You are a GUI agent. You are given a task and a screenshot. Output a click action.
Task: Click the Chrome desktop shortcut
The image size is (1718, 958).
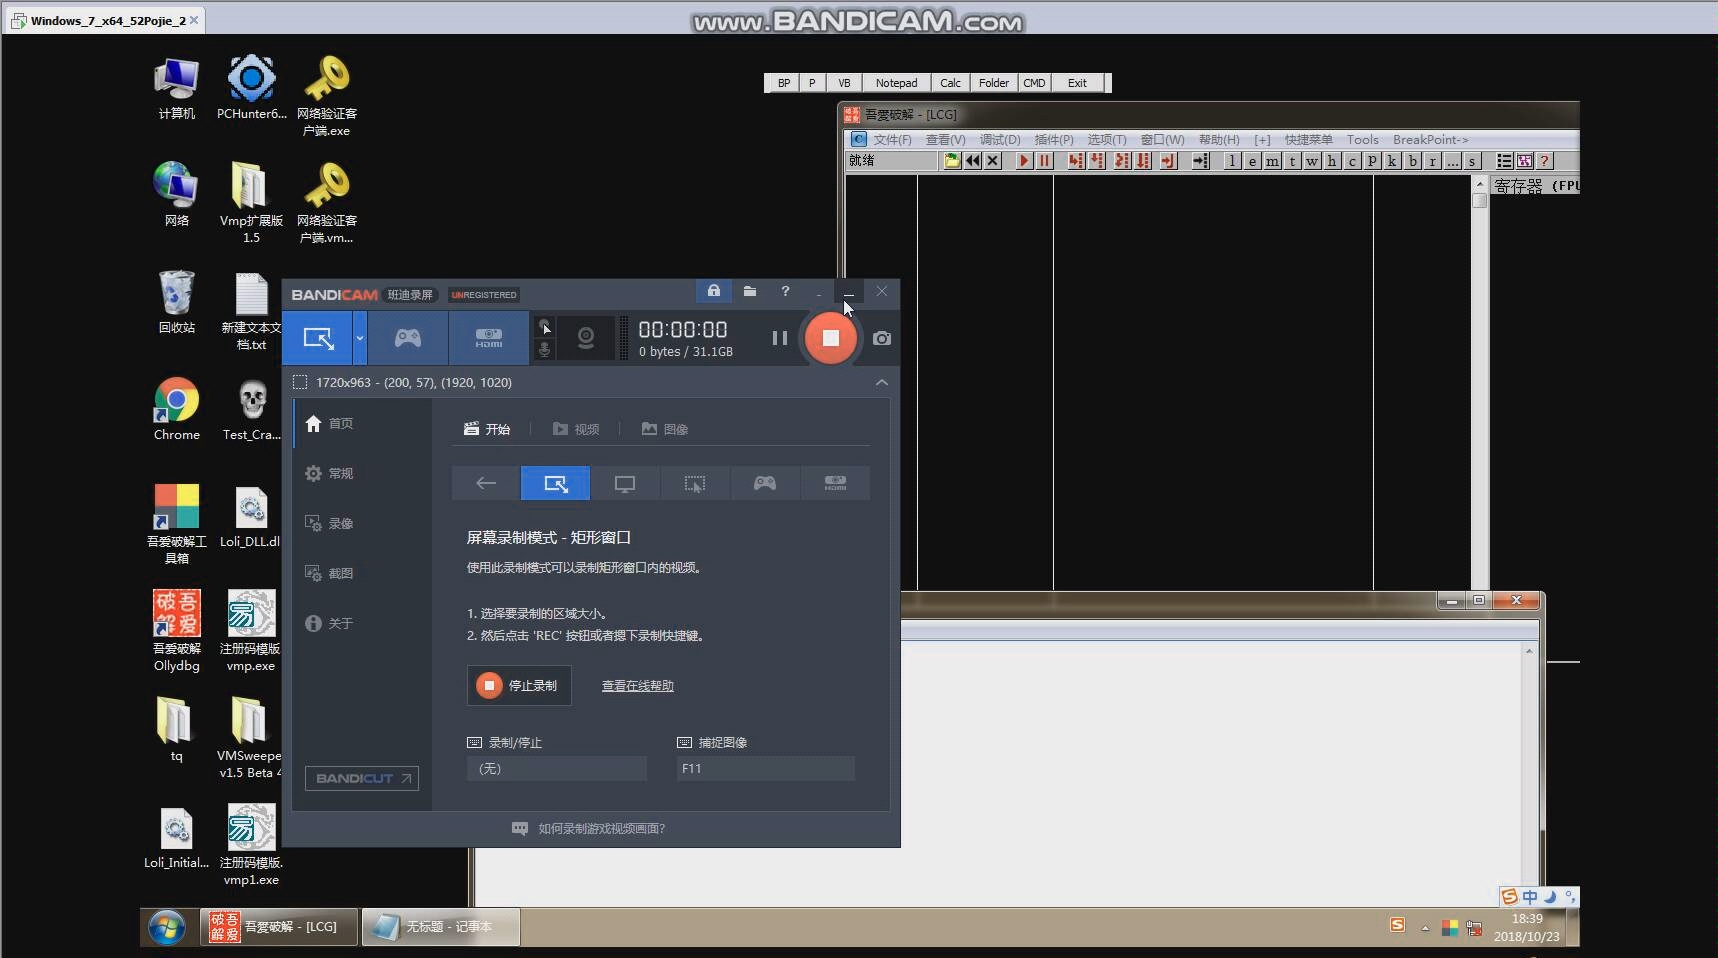point(177,409)
